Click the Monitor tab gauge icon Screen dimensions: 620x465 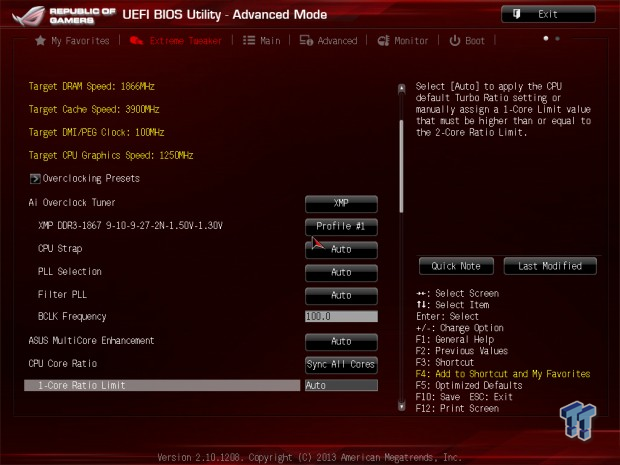click(x=384, y=40)
